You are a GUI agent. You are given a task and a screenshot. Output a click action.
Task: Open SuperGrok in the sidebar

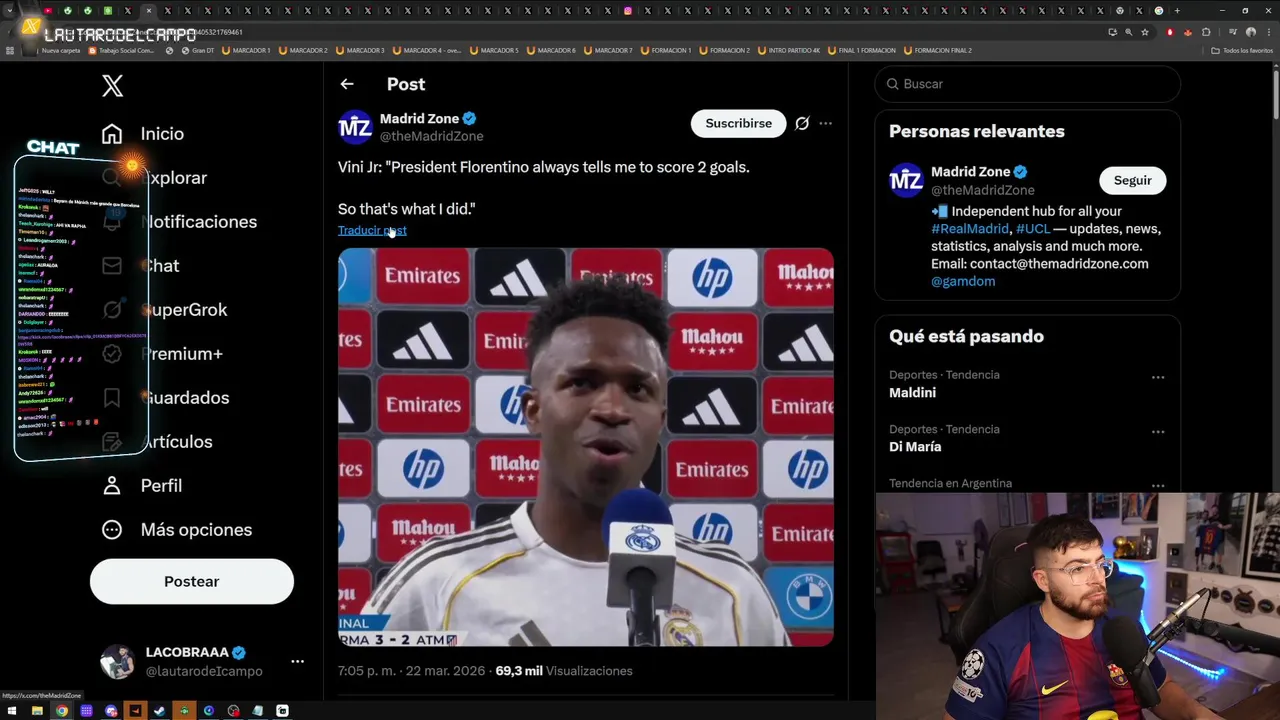[x=185, y=309]
